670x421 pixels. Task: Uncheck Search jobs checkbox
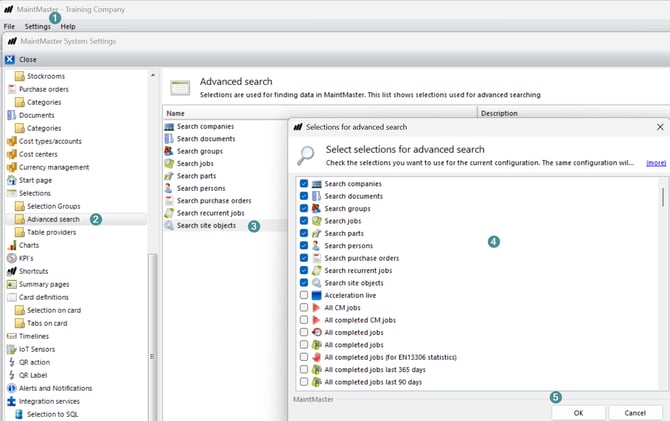[x=304, y=221]
